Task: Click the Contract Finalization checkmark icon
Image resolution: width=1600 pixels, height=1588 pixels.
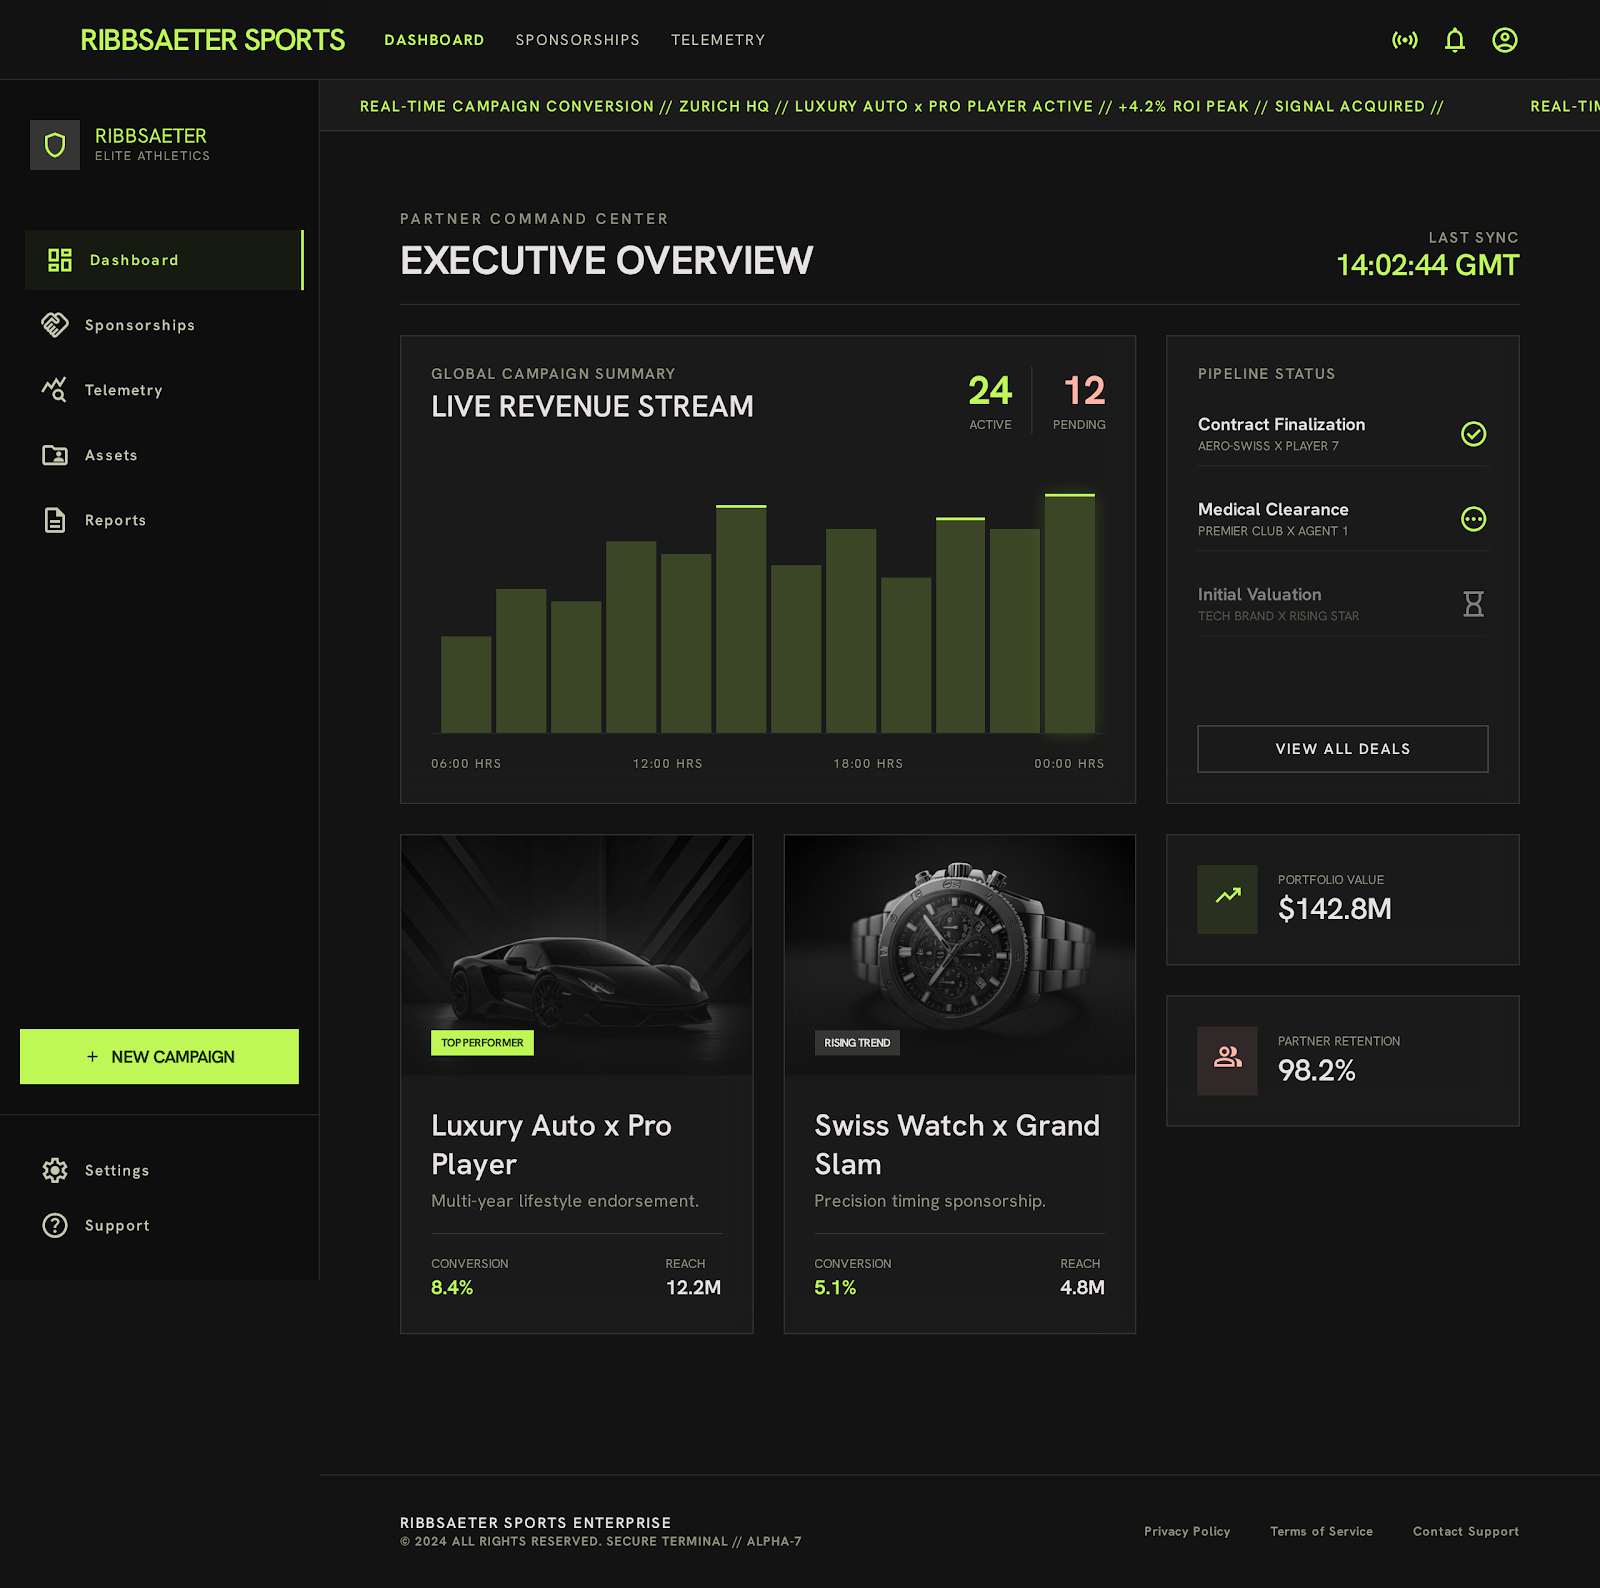Action: click(1473, 434)
